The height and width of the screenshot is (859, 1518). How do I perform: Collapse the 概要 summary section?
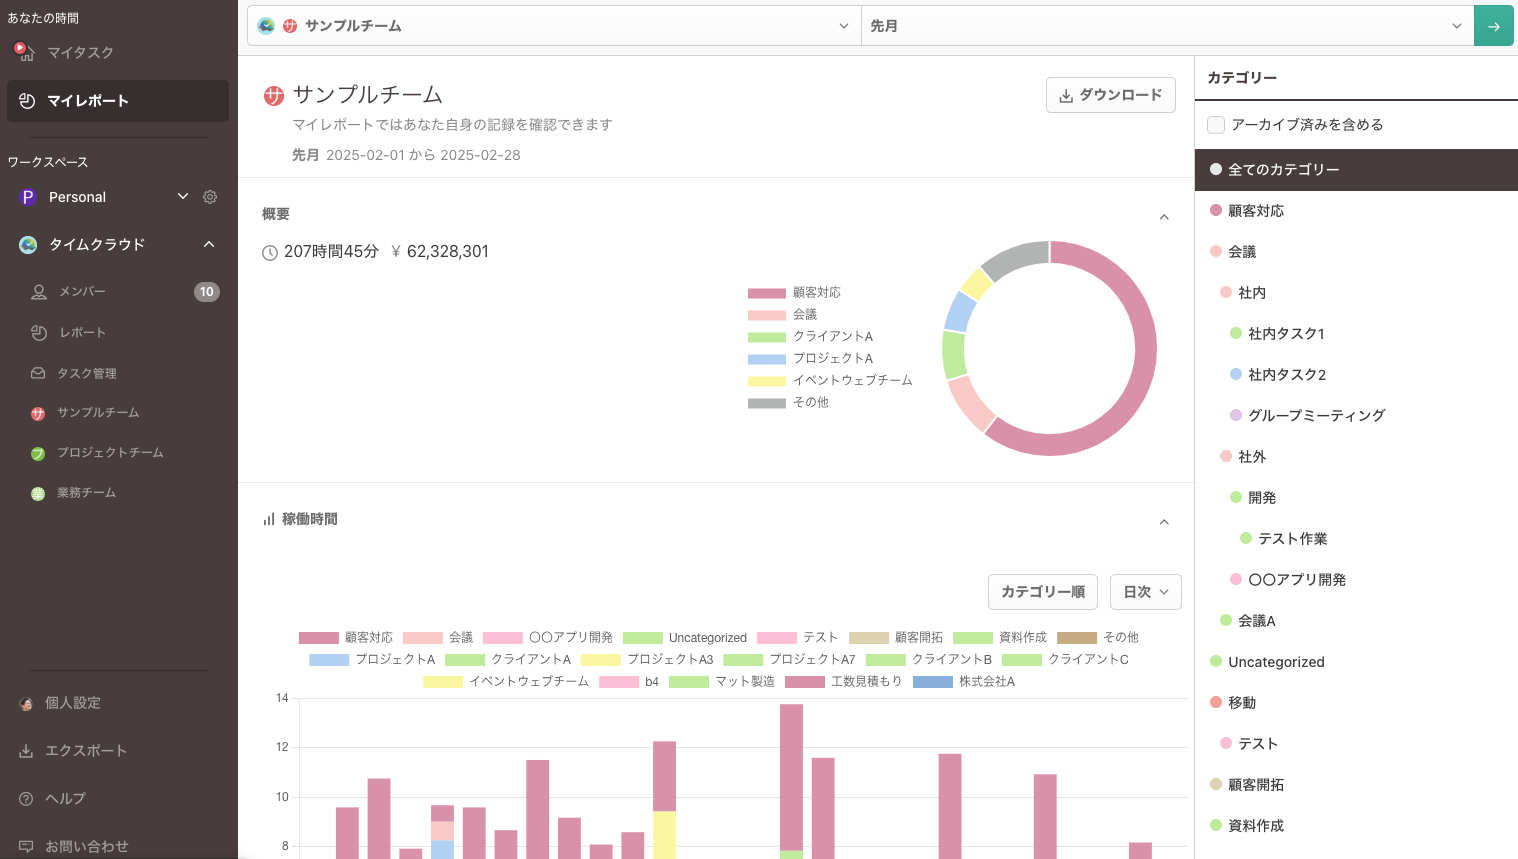tap(1164, 217)
